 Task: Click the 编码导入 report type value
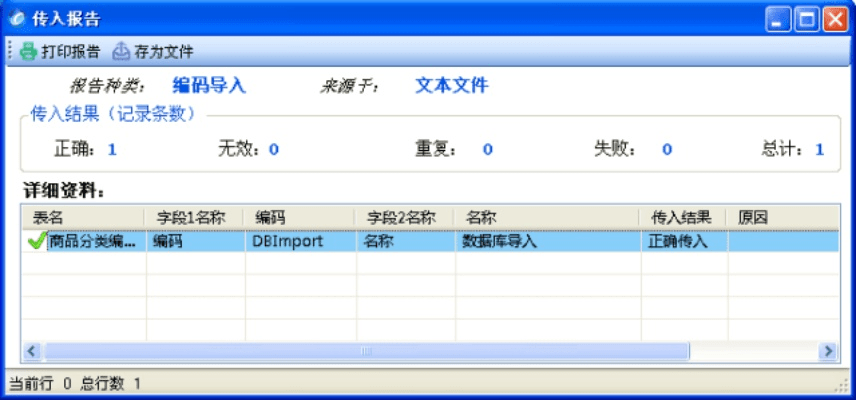coord(209,85)
